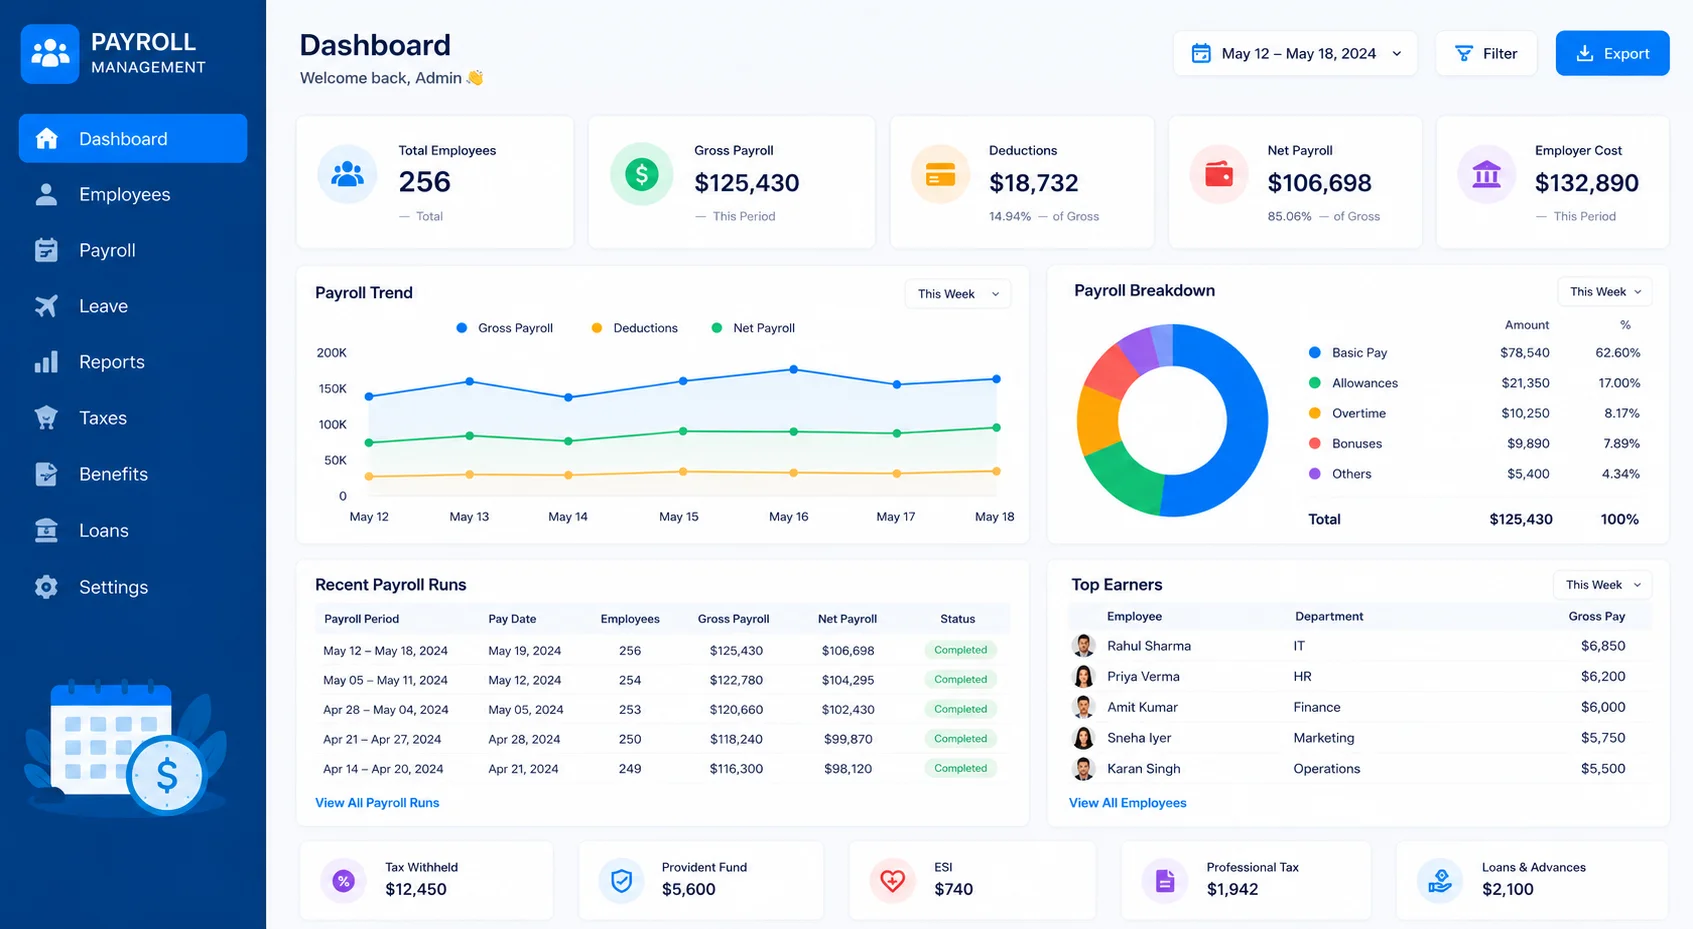The height and width of the screenshot is (929, 1693).
Task: Click the Loans icon in sidebar
Action: pyautogui.click(x=46, y=530)
